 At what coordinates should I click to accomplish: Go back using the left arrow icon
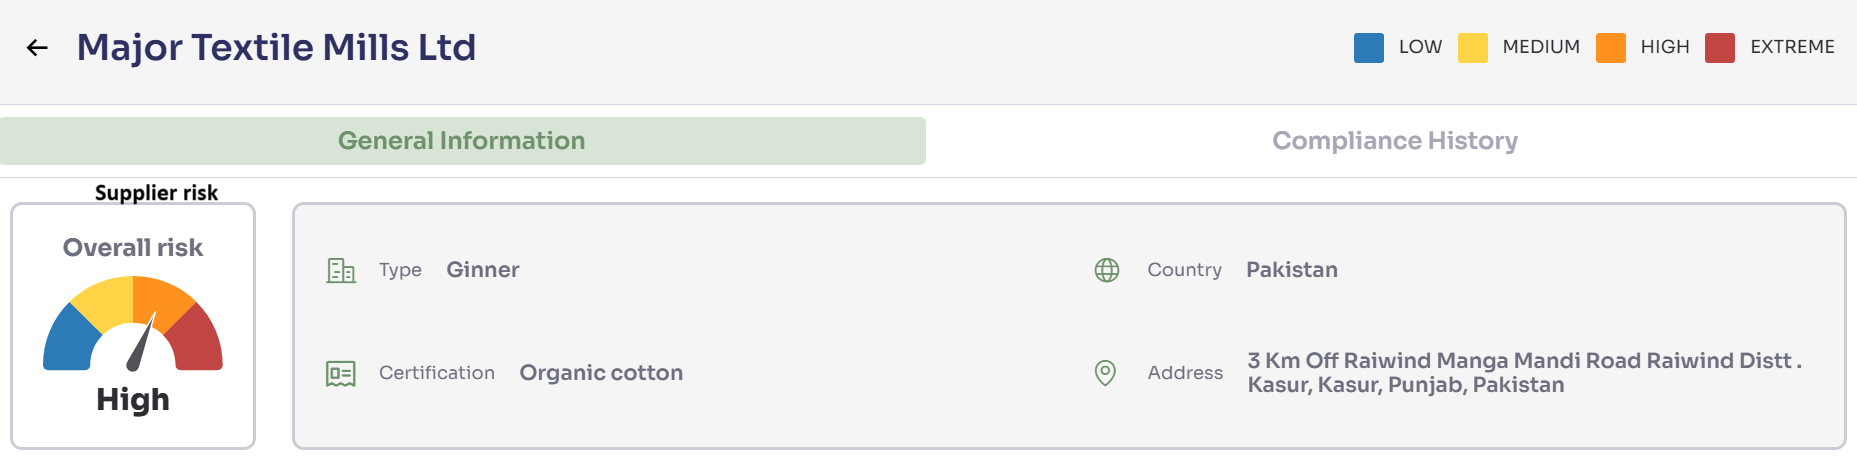[37, 48]
